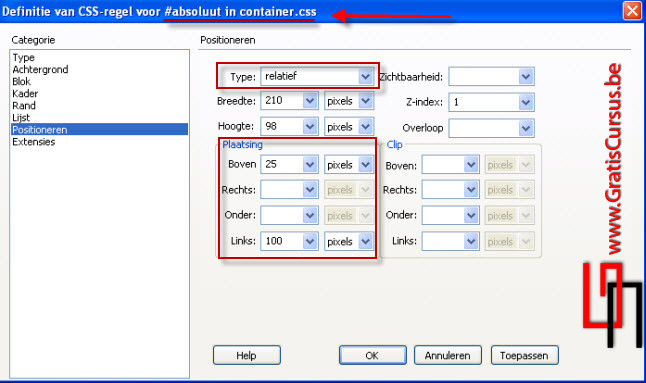Image resolution: width=646 pixels, height=383 pixels.
Task: Click the Annuleren button
Action: click(447, 355)
